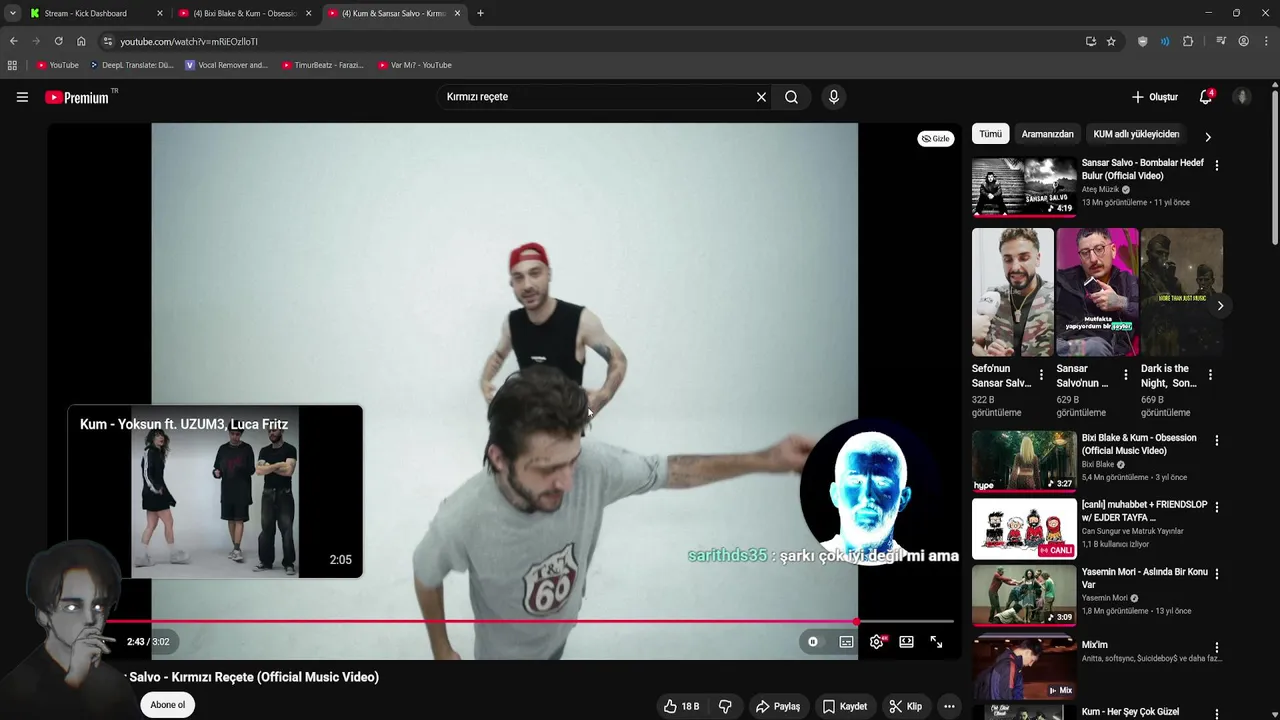This screenshot has width=1280, height=720.
Task: Subscribe with the Abone ol button
Action: point(167,705)
